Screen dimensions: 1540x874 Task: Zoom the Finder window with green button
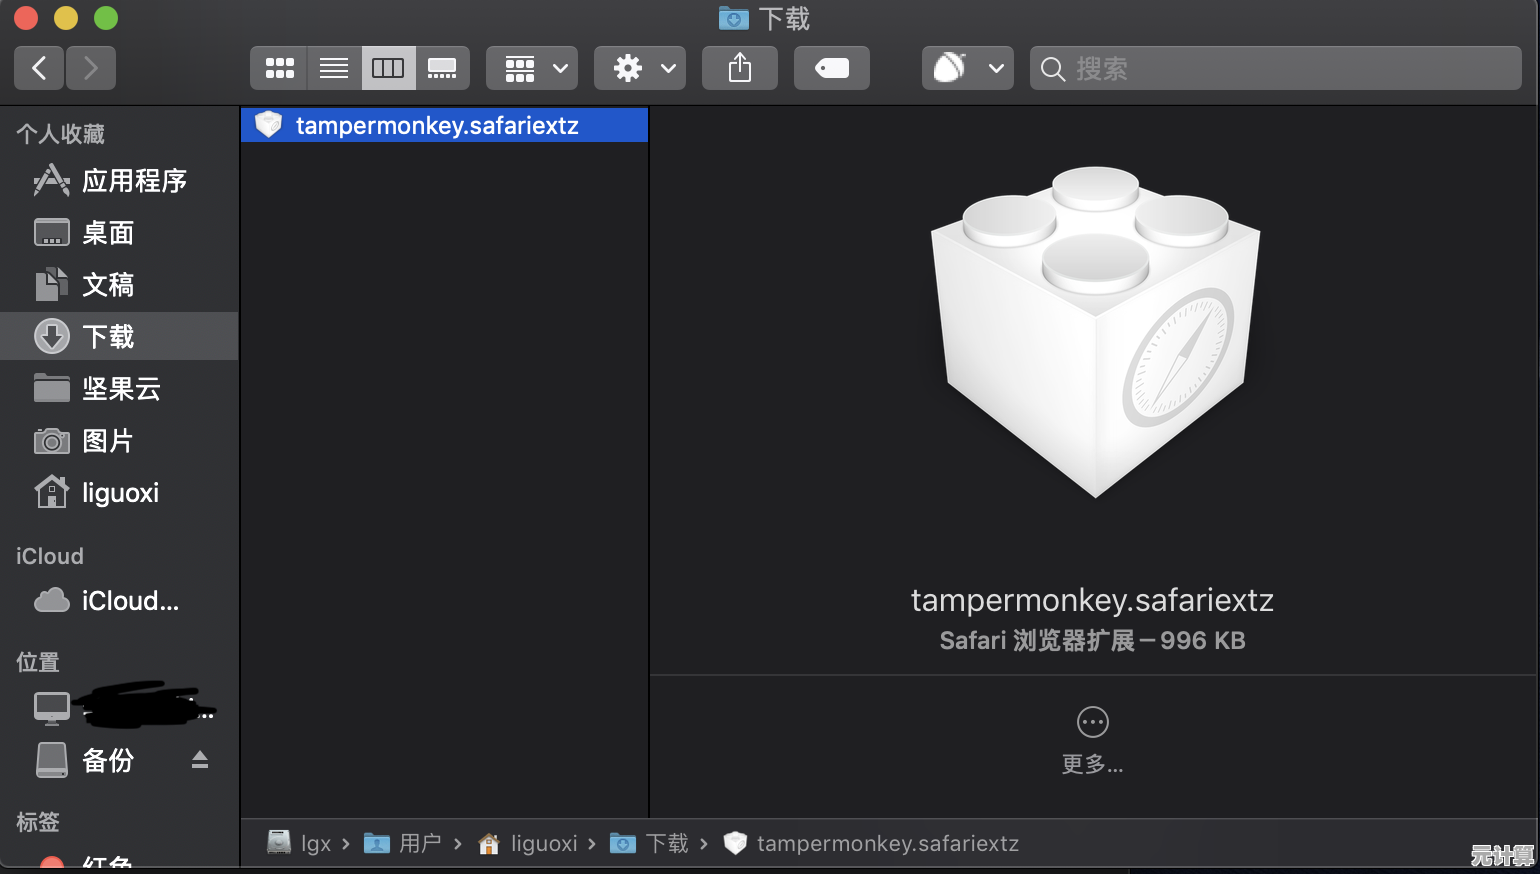click(106, 18)
